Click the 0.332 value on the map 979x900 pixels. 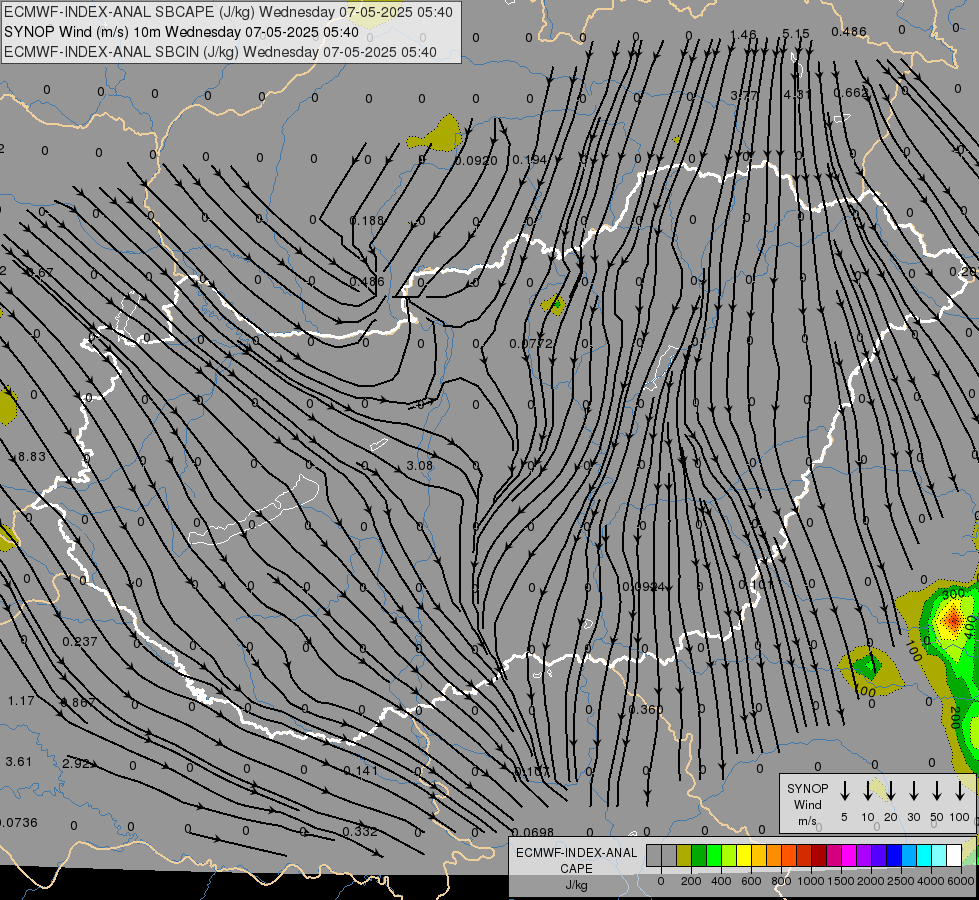pos(360,831)
